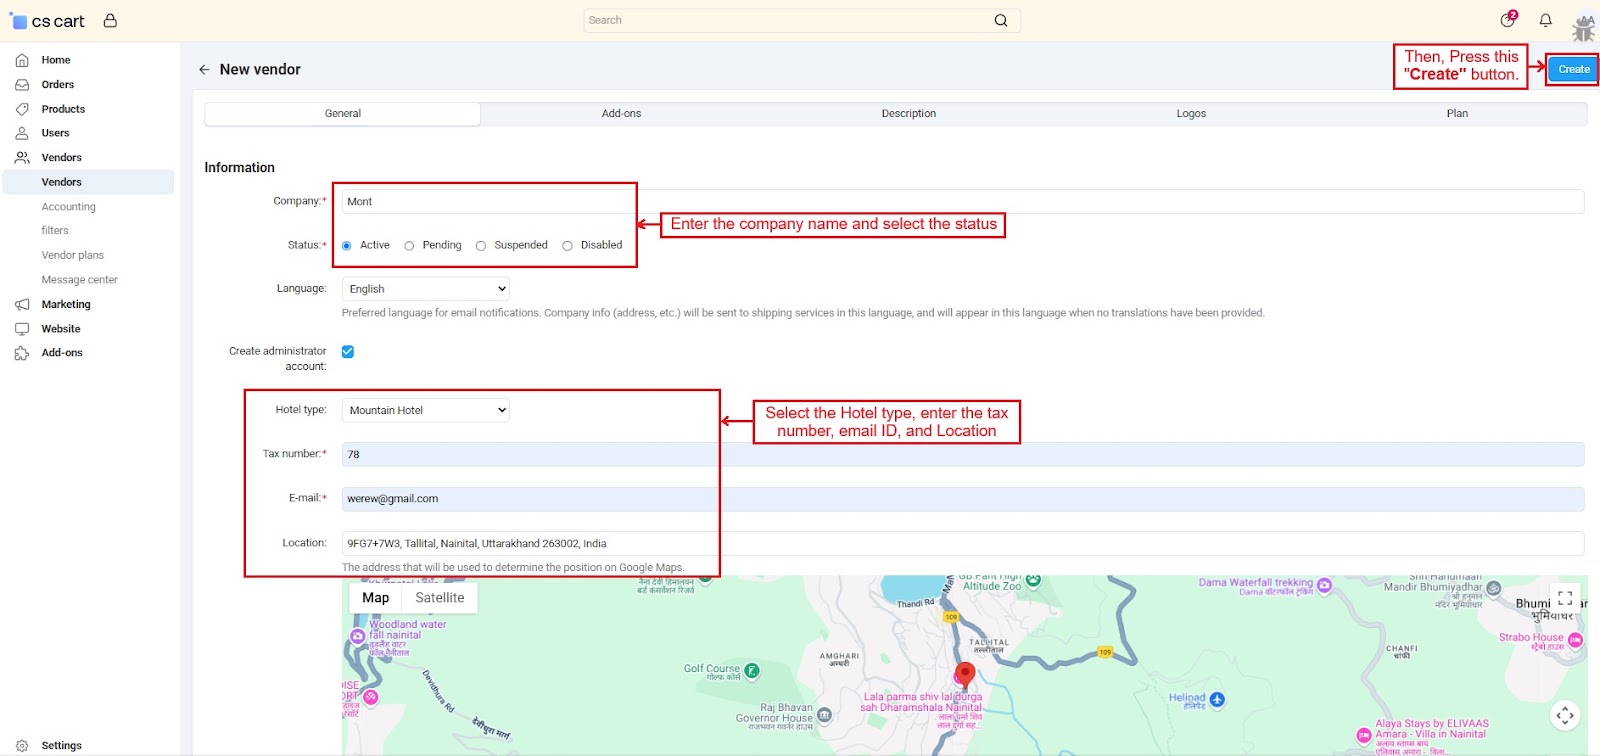Click the lock icon next to CS-Cart logo
Viewport: 1600px width, 756px height.
[110, 21]
